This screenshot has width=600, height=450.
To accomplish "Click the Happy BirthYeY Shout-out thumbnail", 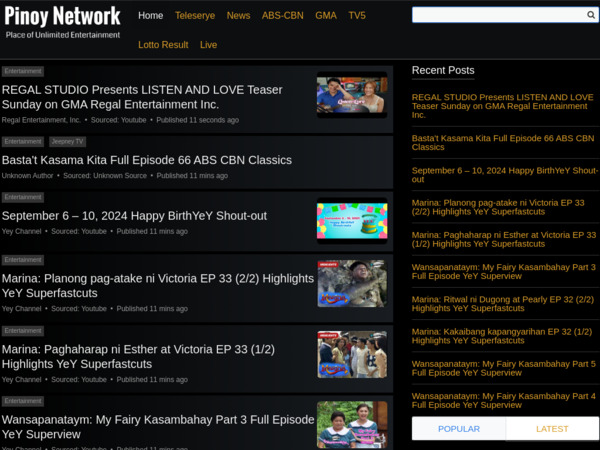I will pos(352,221).
